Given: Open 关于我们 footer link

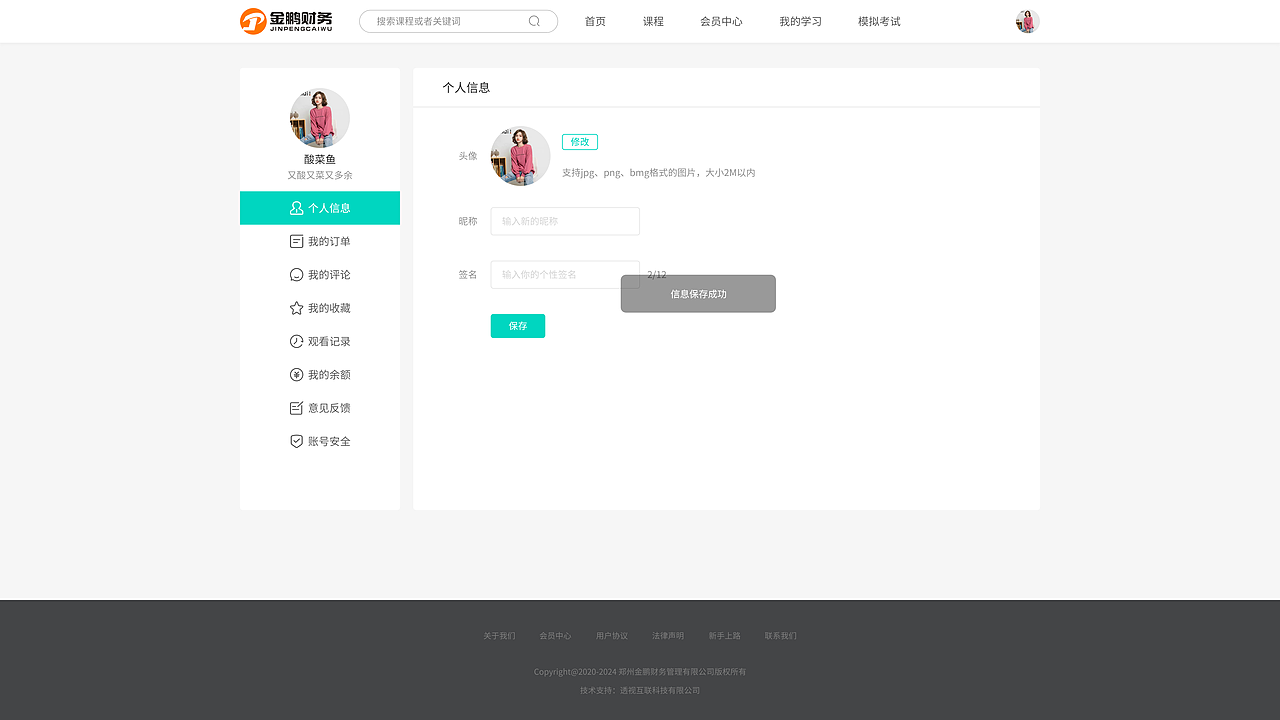Looking at the screenshot, I should click(x=499, y=636).
